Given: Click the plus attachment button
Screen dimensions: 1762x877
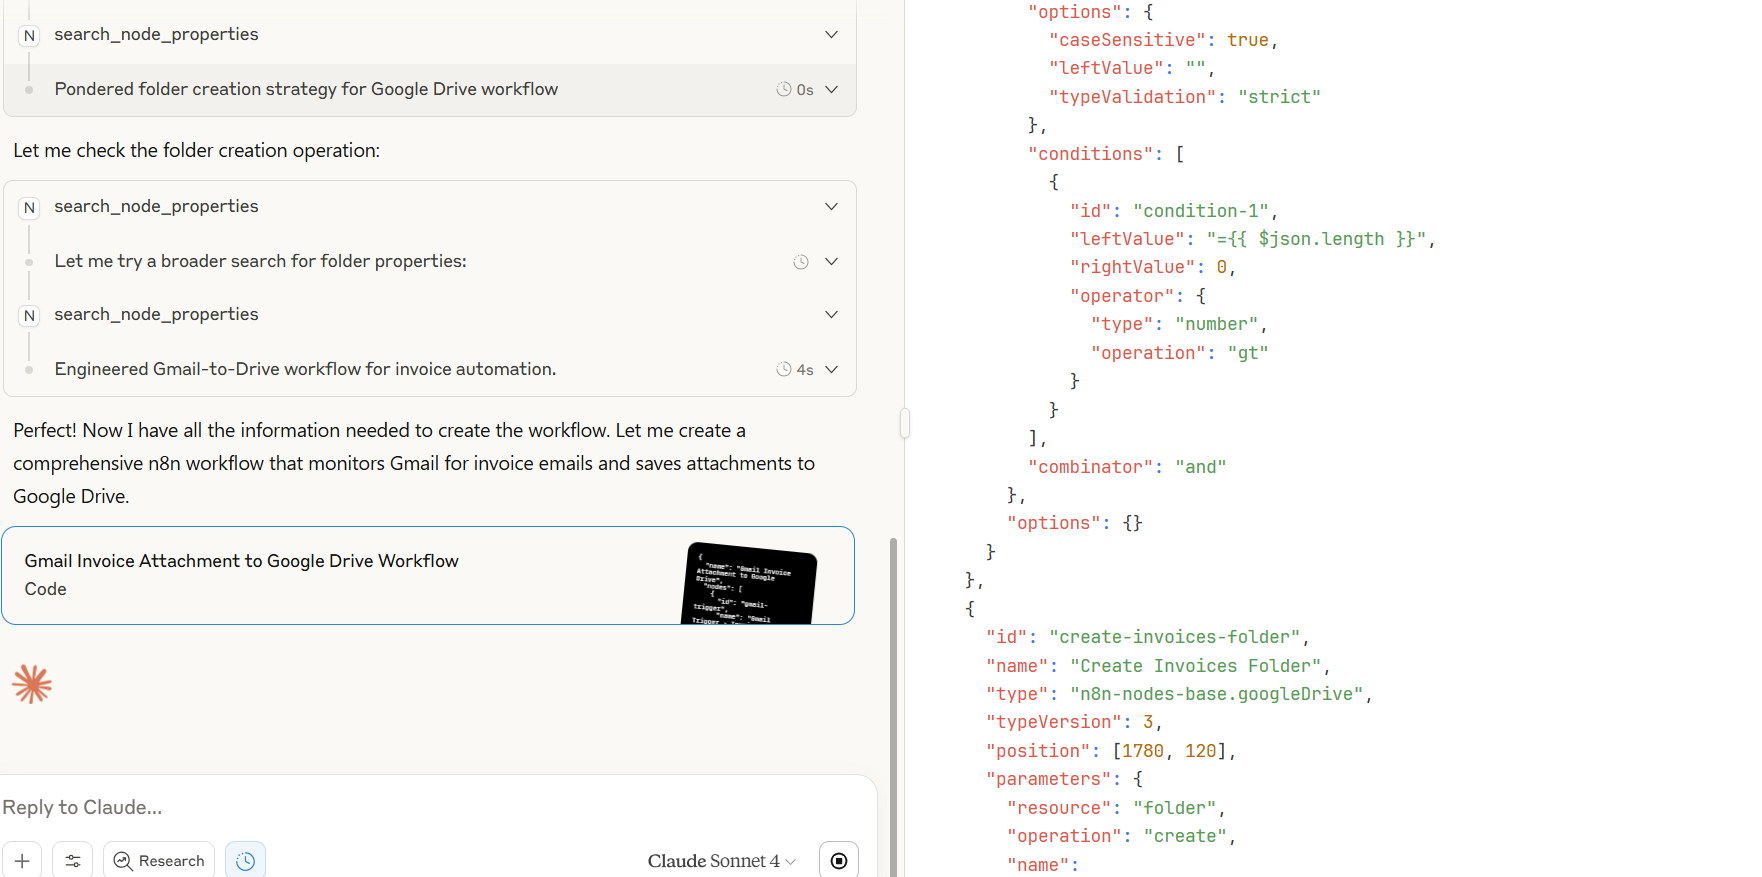Looking at the screenshot, I should click(22, 860).
